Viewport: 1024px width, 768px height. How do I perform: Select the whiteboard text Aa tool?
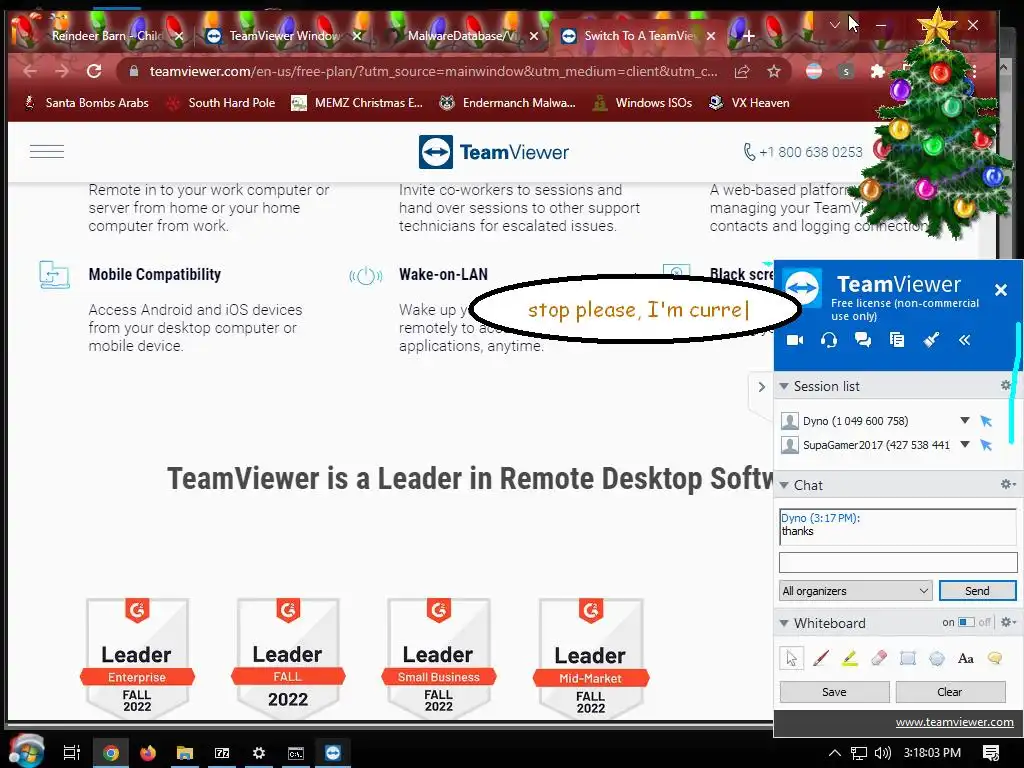pos(966,658)
